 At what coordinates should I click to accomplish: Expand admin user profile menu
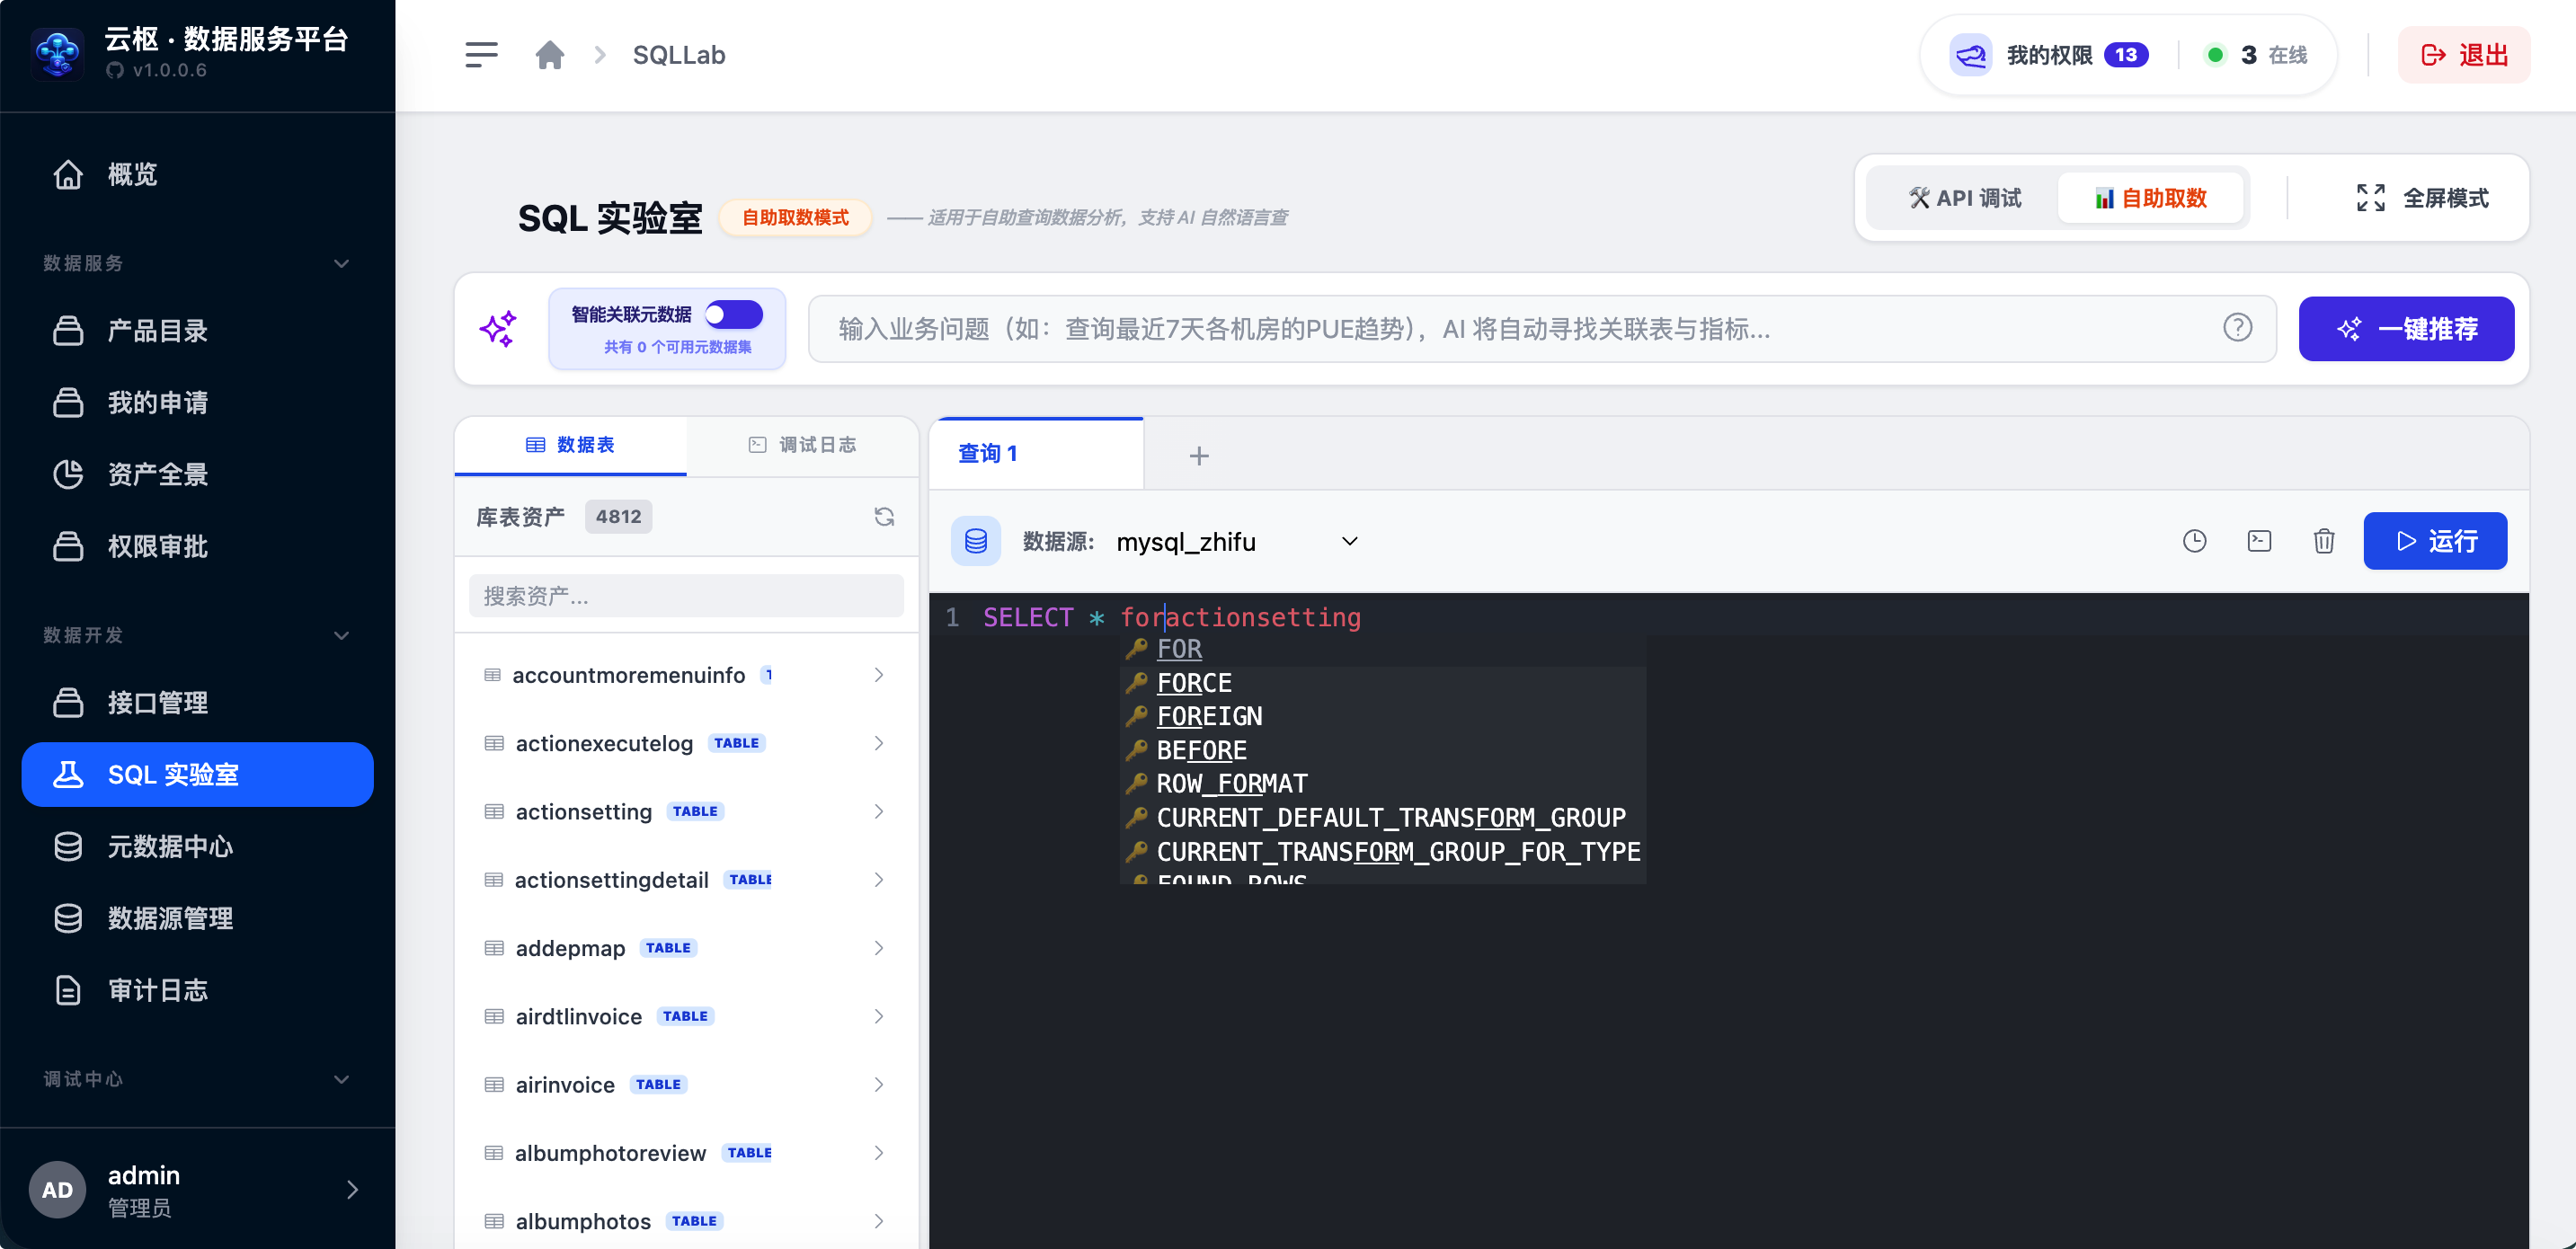click(352, 1189)
